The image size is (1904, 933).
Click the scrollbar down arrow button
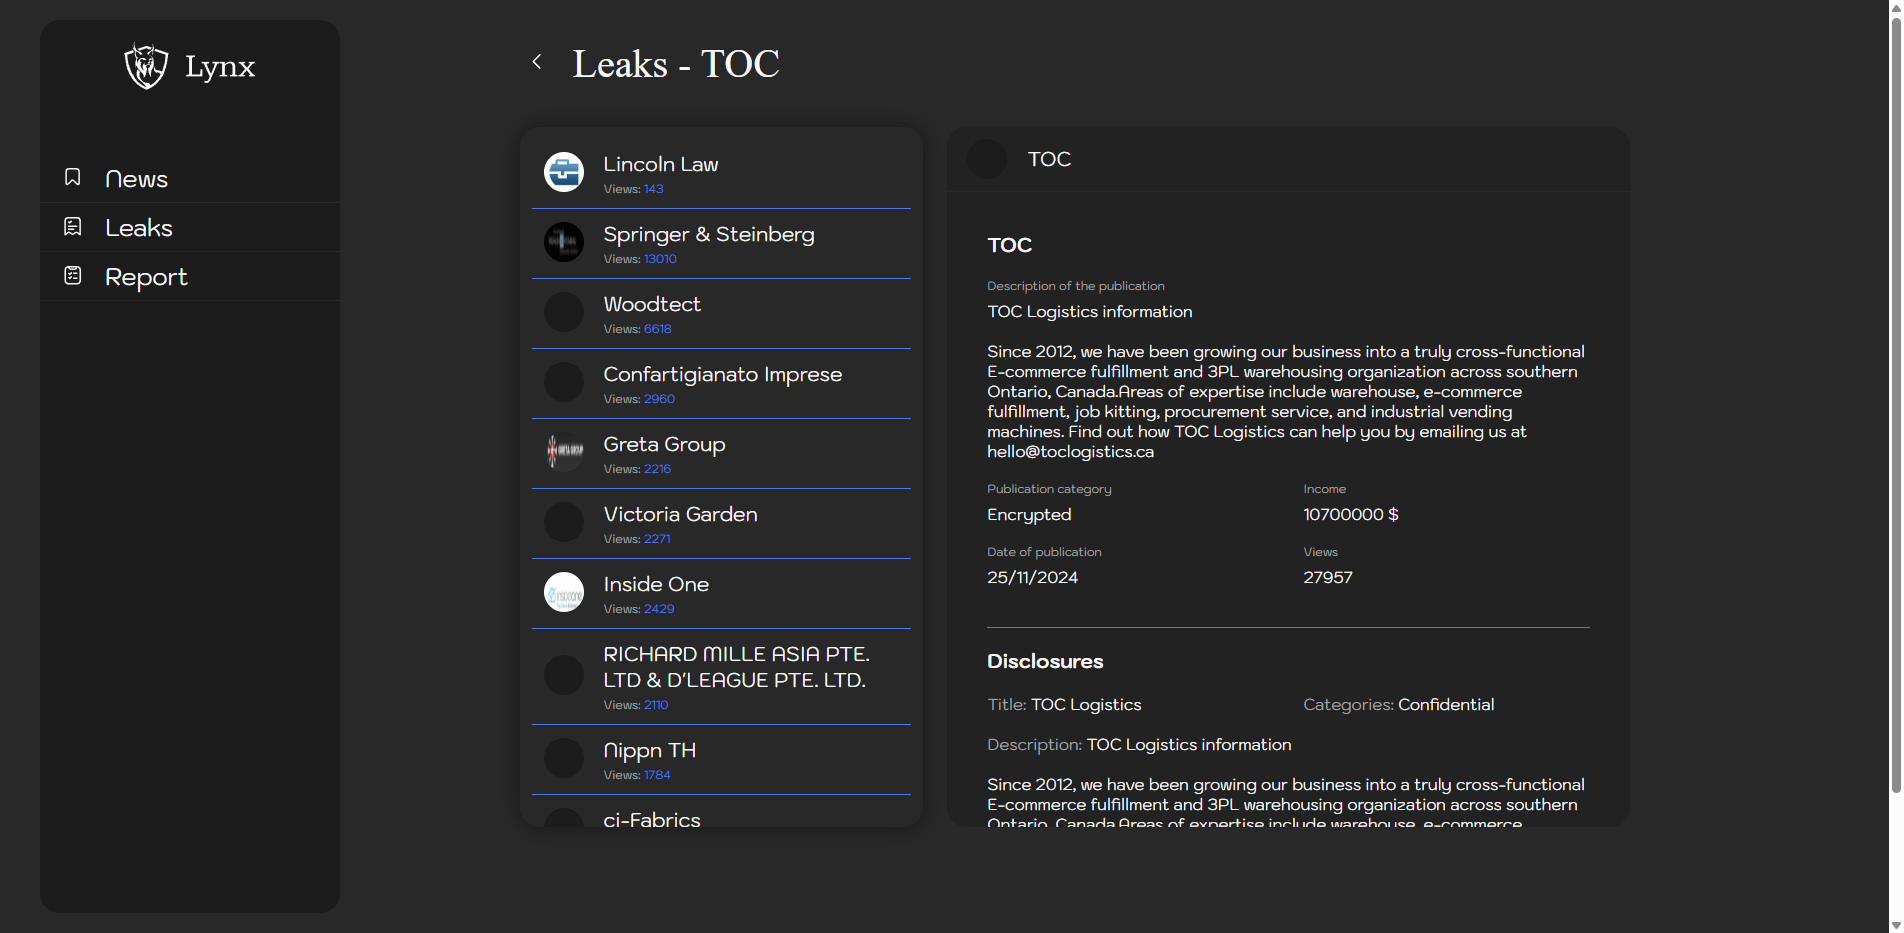(1895, 925)
